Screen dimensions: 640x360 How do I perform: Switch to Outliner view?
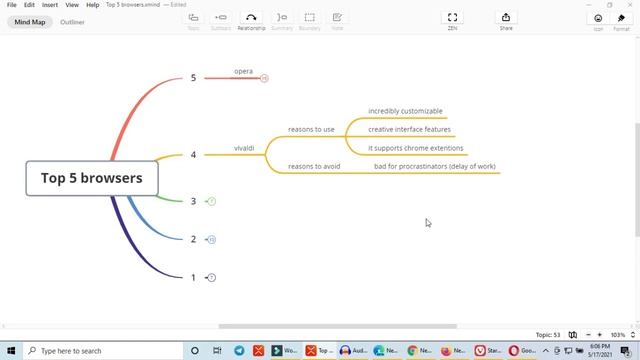click(x=72, y=22)
